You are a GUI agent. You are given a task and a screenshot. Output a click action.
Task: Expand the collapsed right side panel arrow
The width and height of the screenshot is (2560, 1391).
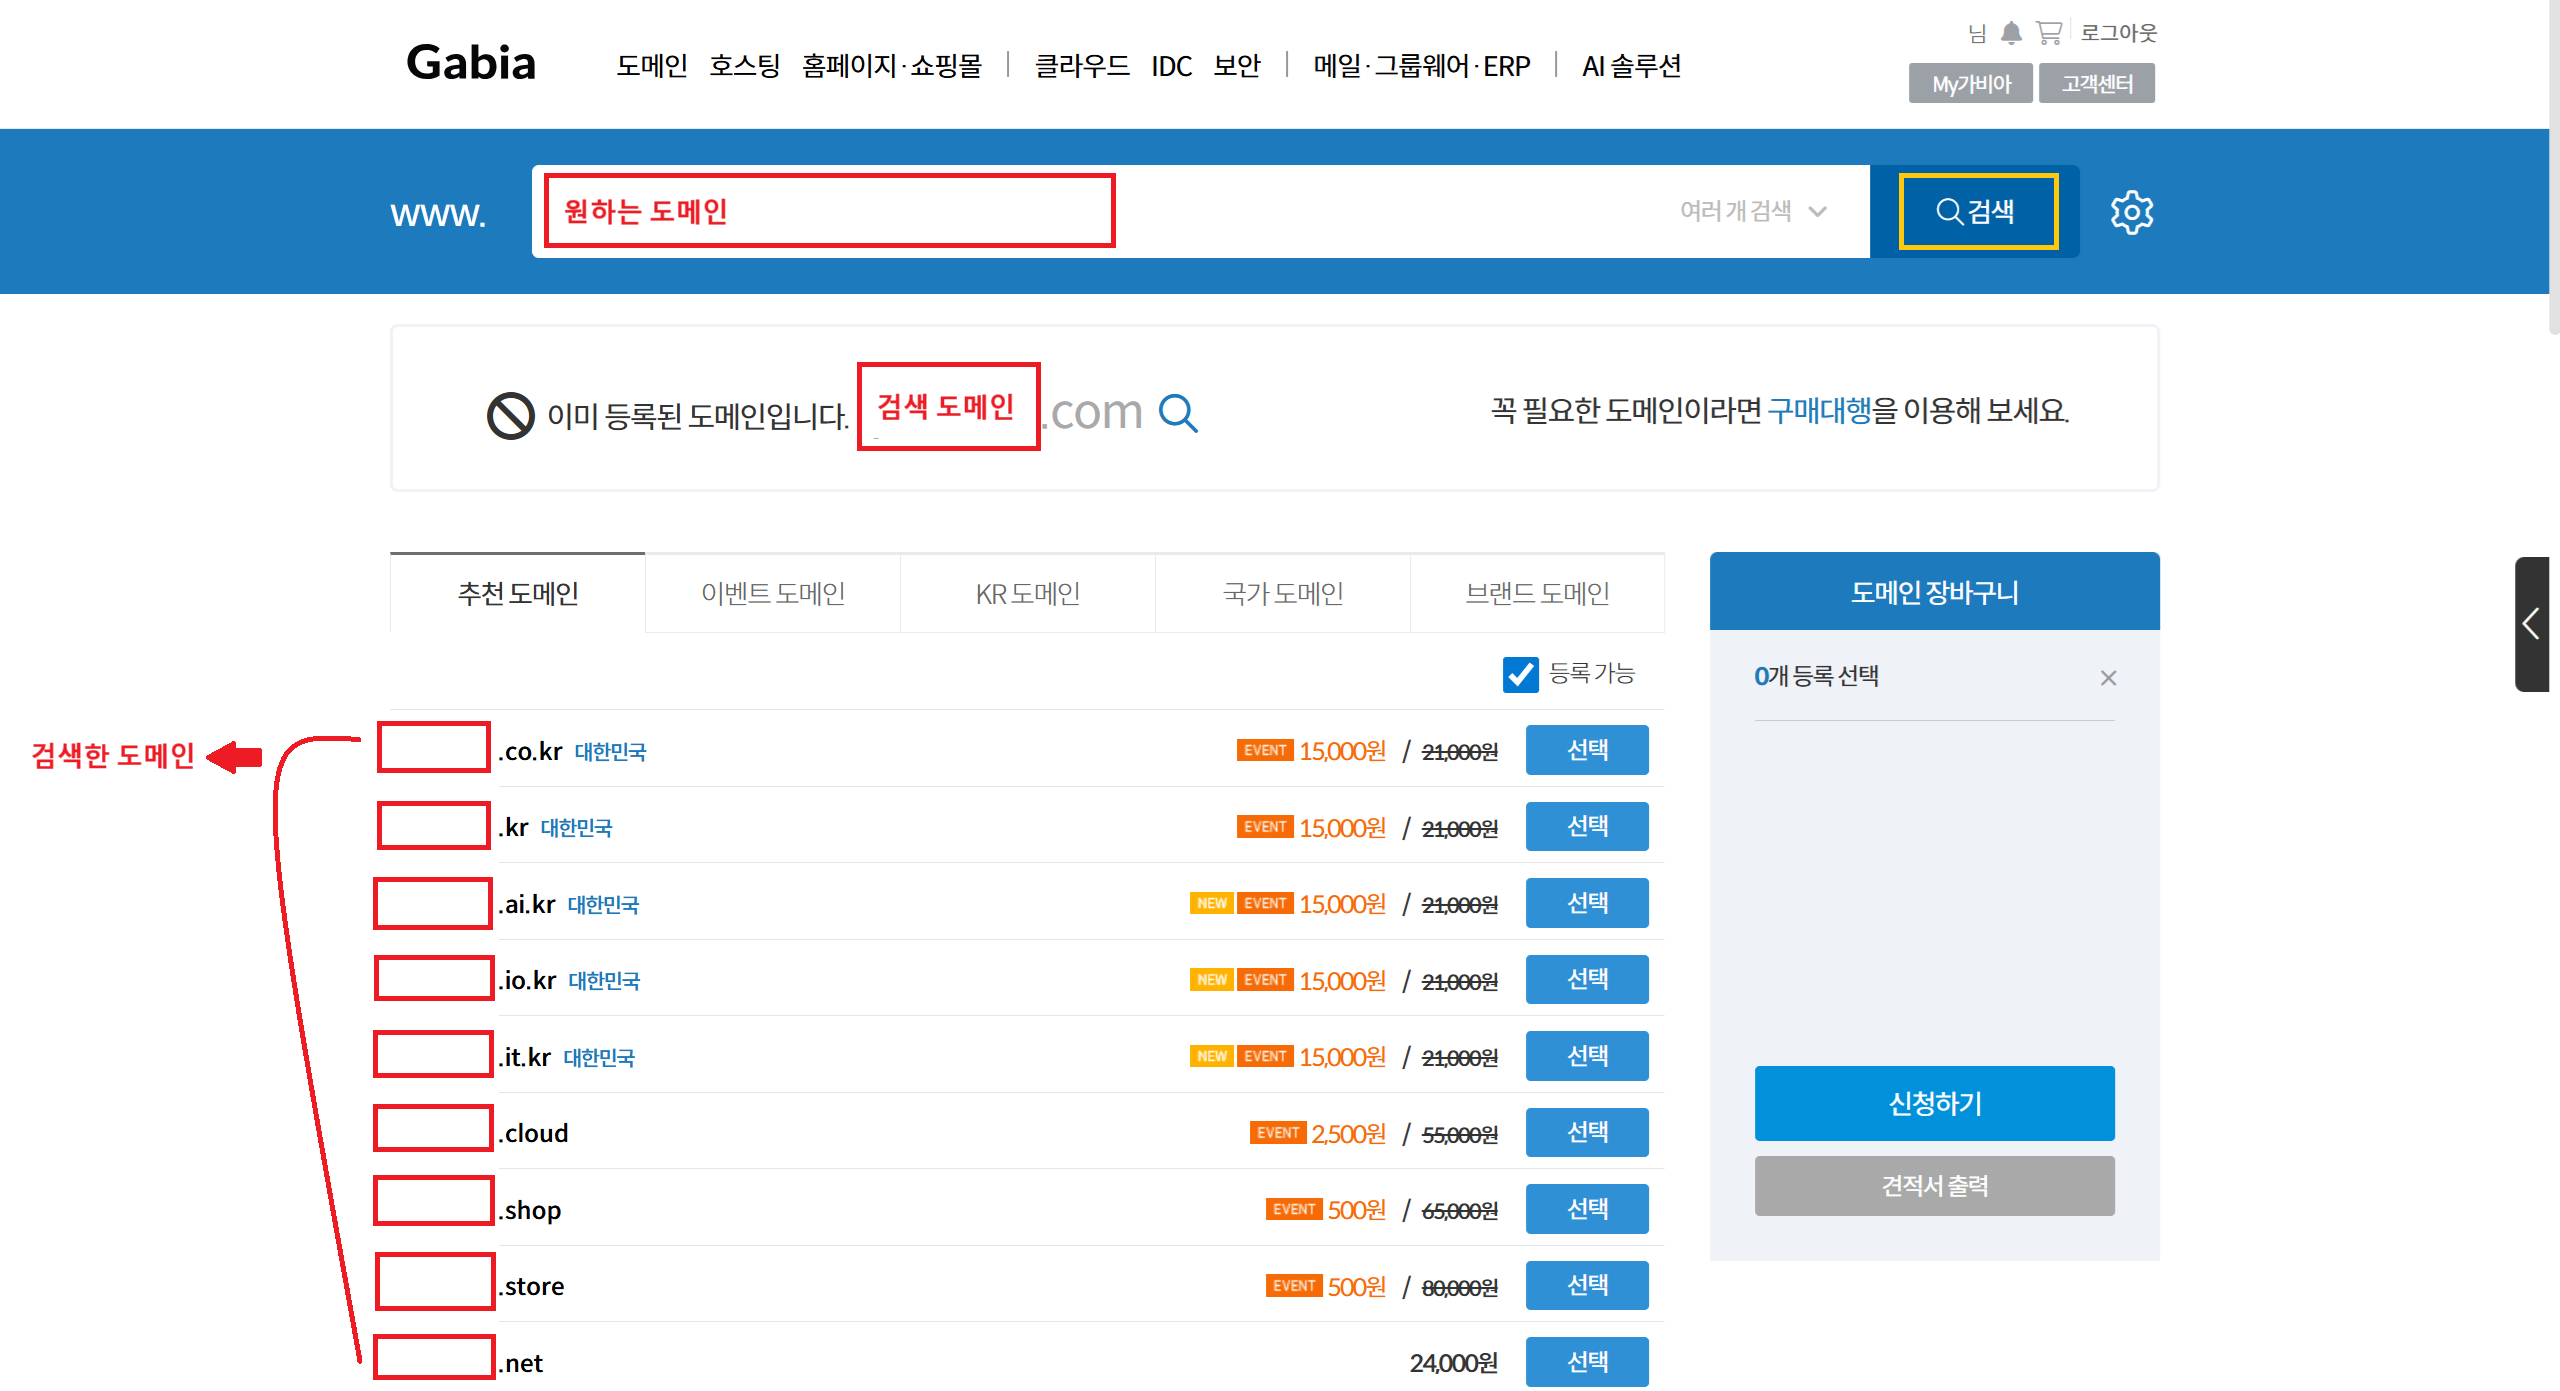[x=2531, y=624]
